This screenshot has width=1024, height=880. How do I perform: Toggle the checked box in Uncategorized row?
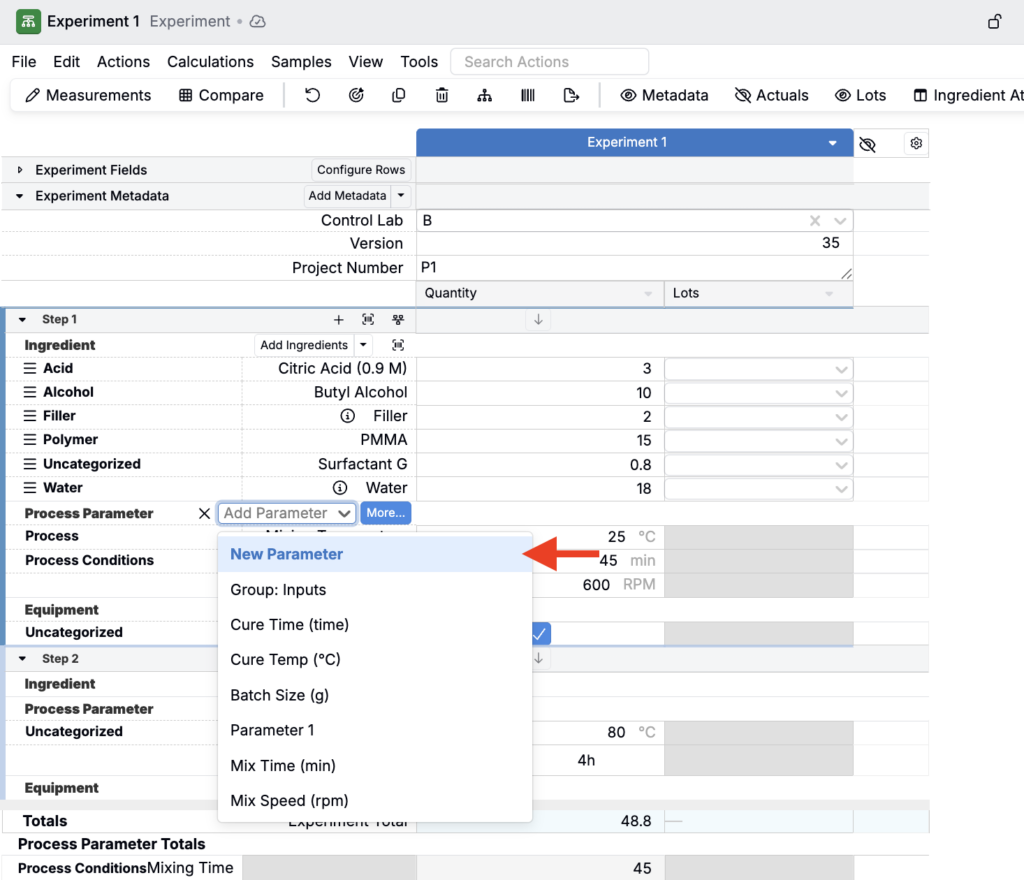click(541, 633)
